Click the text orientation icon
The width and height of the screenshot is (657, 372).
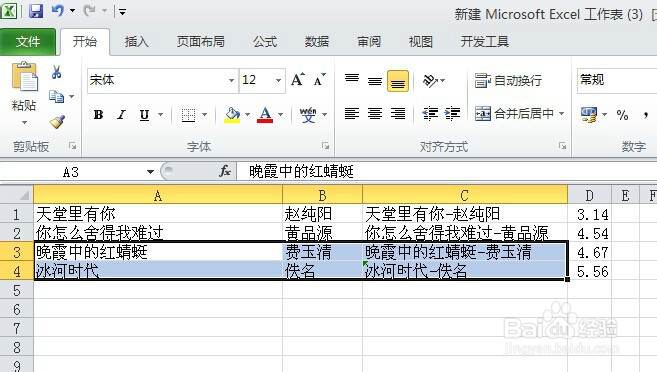tap(430, 80)
